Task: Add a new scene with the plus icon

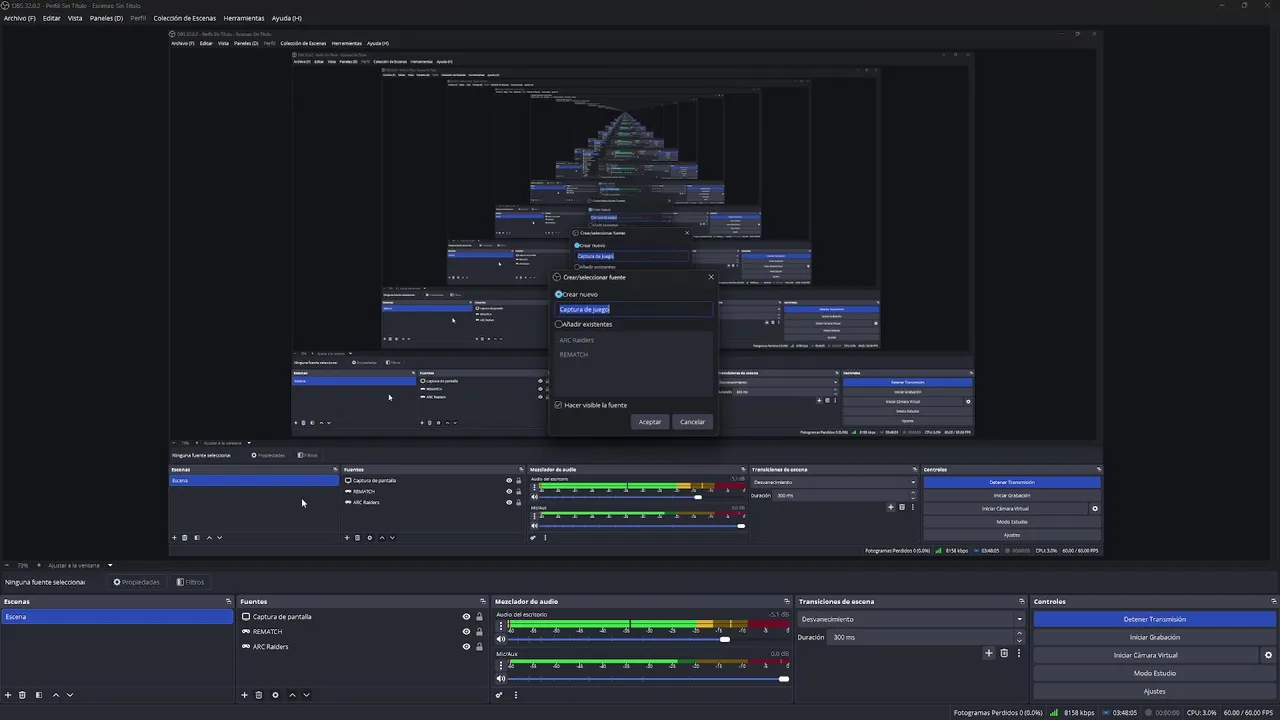Action: click(8, 695)
